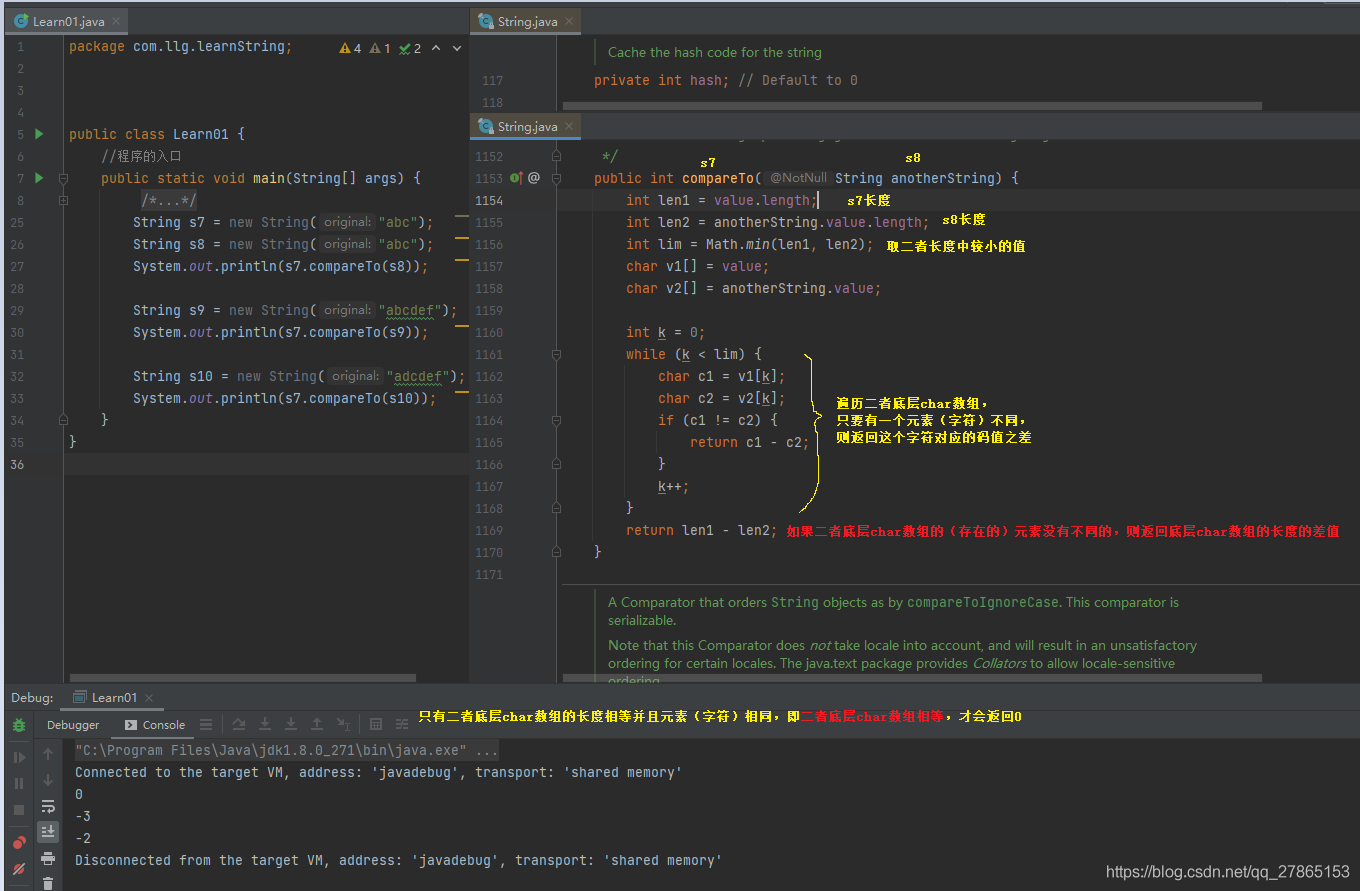Jump to next highlighted error down arrow
1360x891 pixels.
tap(457, 48)
